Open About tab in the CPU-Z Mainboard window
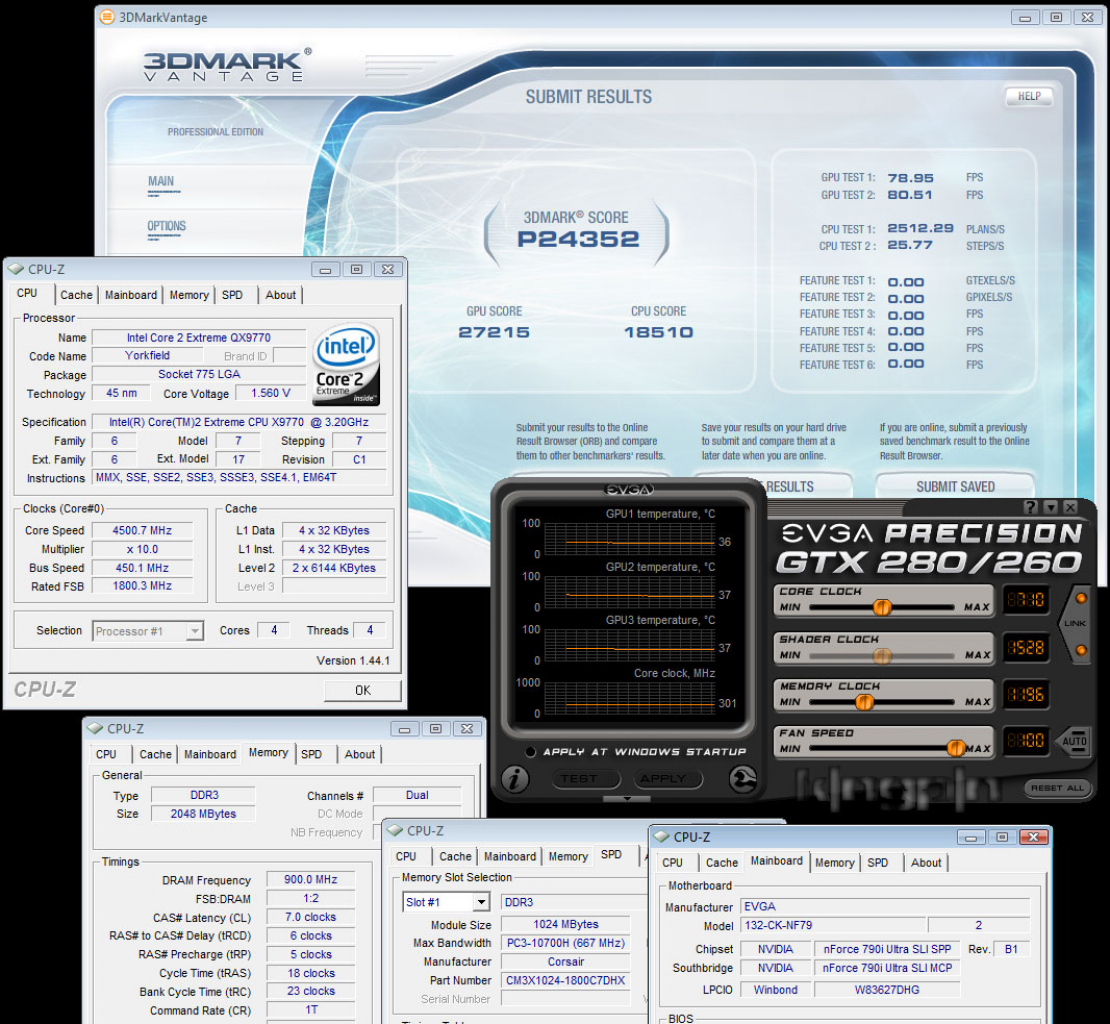 (x=926, y=863)
